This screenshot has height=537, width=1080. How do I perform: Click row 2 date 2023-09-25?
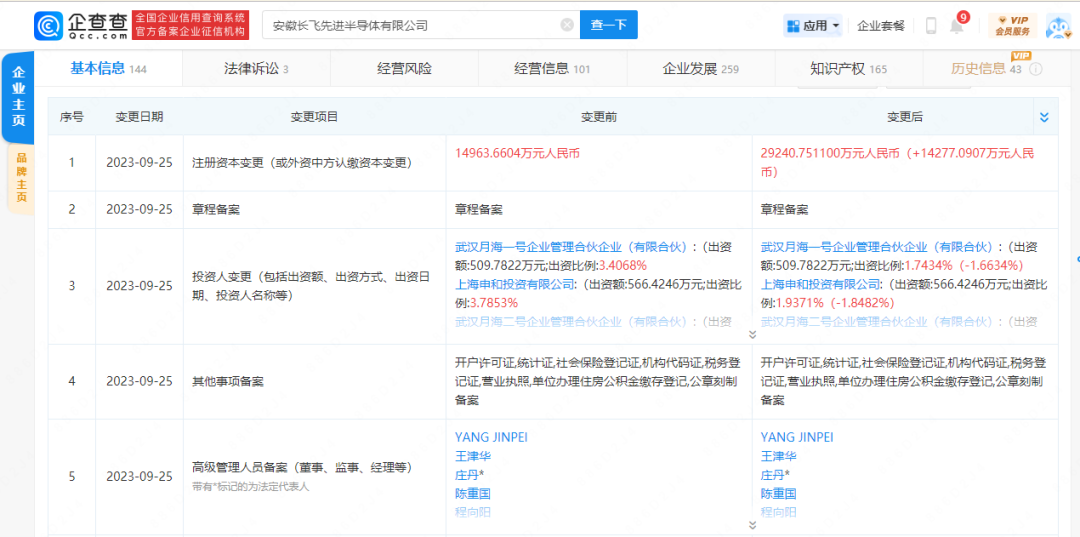click(139, 209)
